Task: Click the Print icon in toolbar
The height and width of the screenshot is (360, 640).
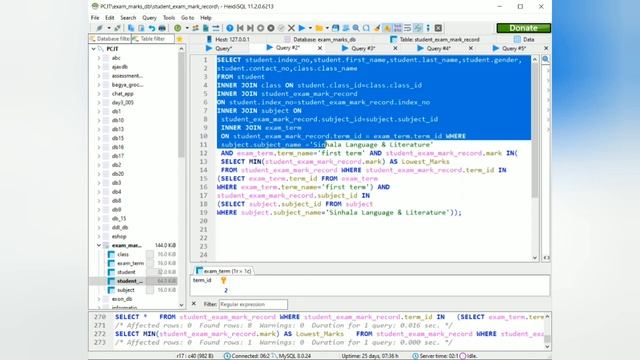Action: [x=162, y=28]
